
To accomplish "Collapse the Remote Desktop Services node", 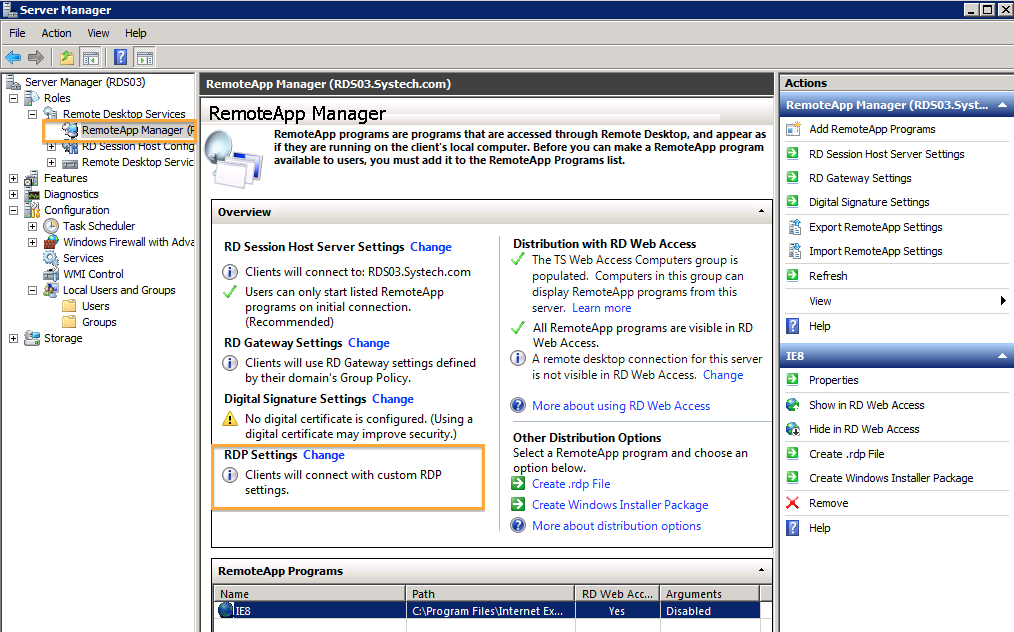I will coord(32,114).
